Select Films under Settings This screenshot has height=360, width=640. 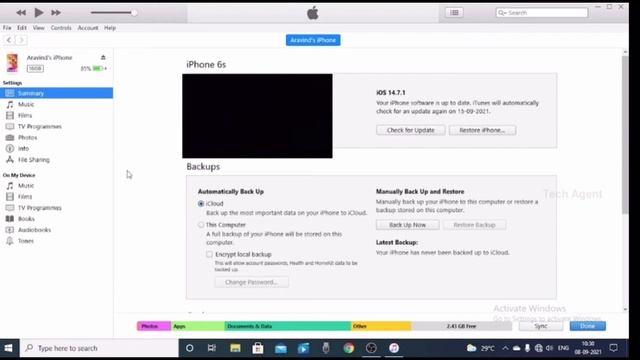(56, 116)
